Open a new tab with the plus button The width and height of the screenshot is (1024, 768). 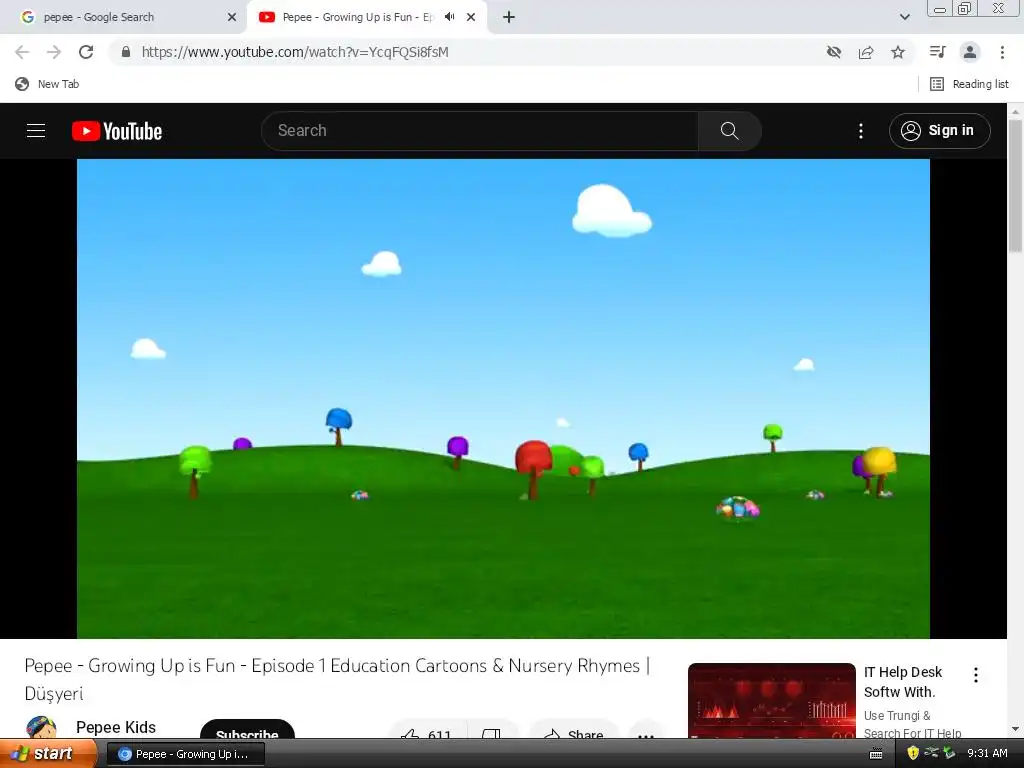[x=509, y=17]
